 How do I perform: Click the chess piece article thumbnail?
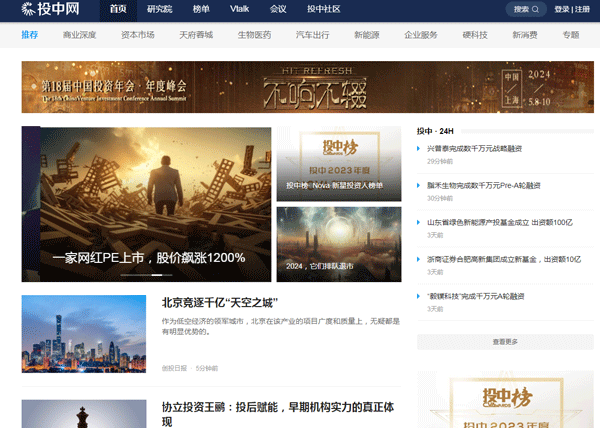pos(84,414)
